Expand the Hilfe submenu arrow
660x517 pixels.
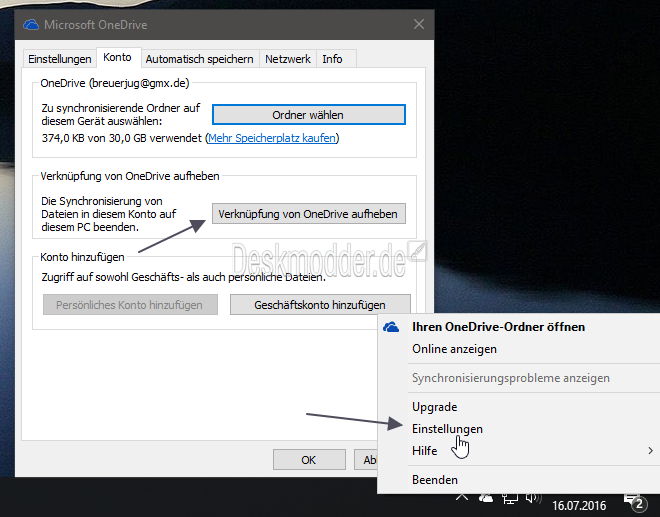coord(650,450)
